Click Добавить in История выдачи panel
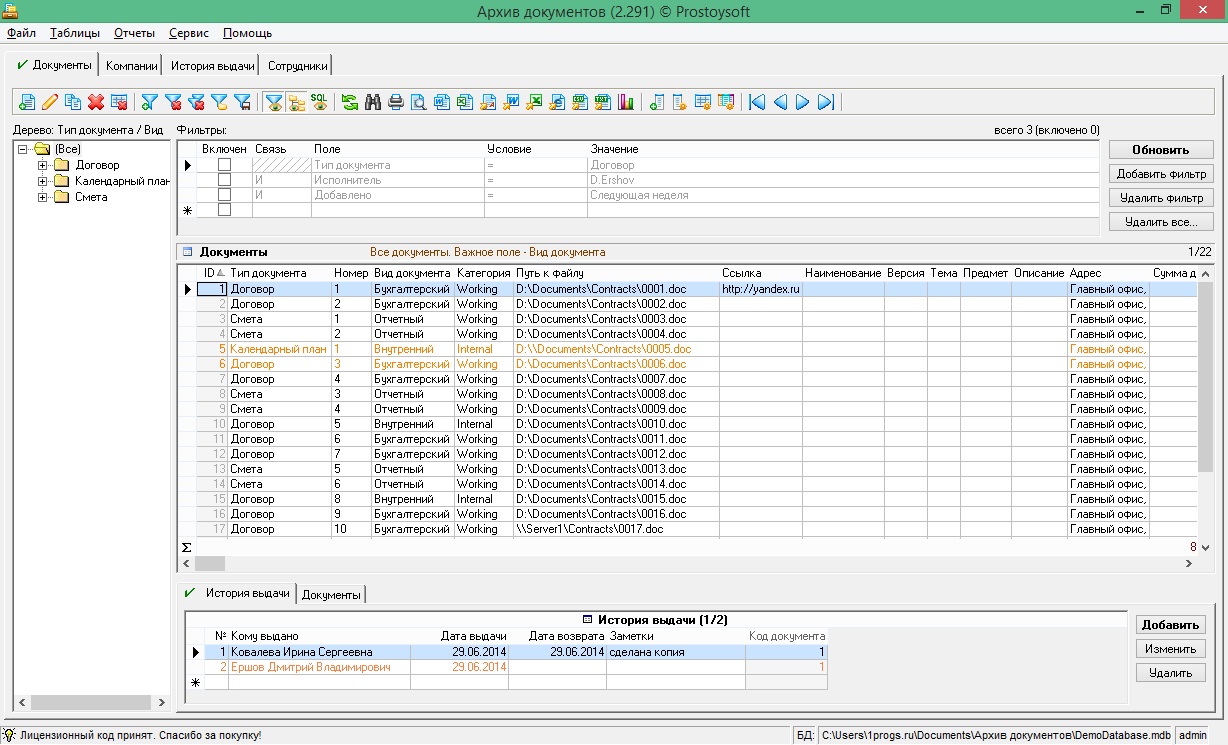This screenshot has width=1228, height=745. [1170, 625]
